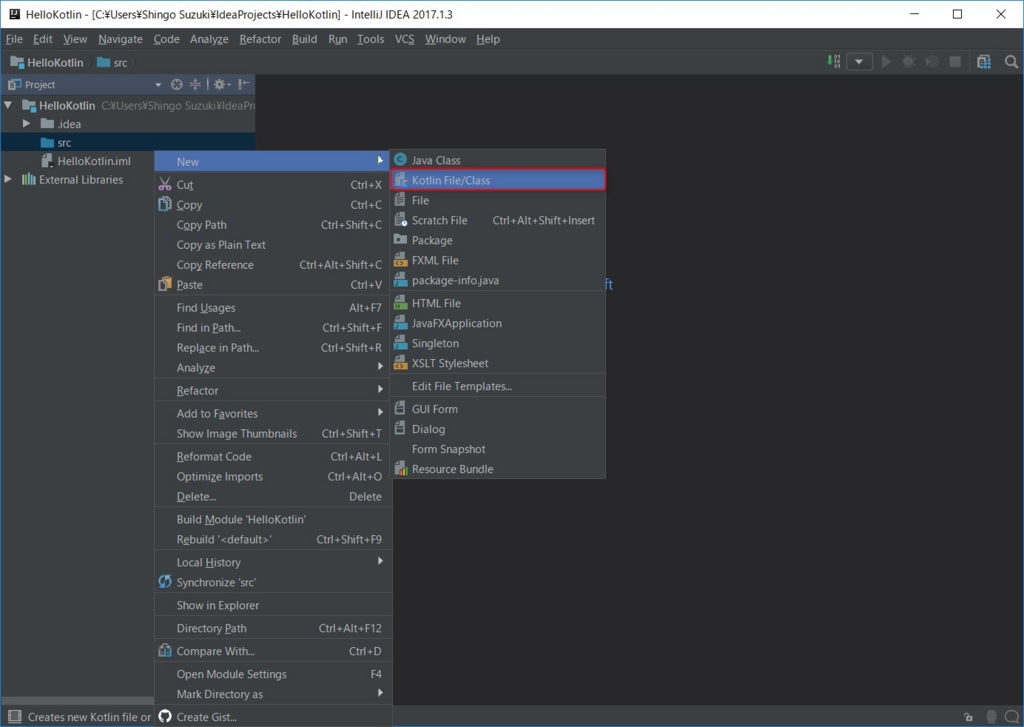Expand Add to Favorites submenu
Image resolution: width=1024 pixels, height=727 pixels.
pyautogui.click(x=273, y=413)
